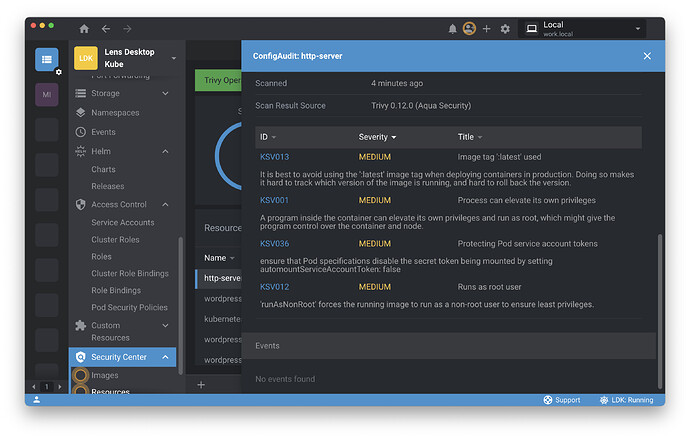Close the ConfigAudit details panel
690x438 pixels.
click(647, 56)
